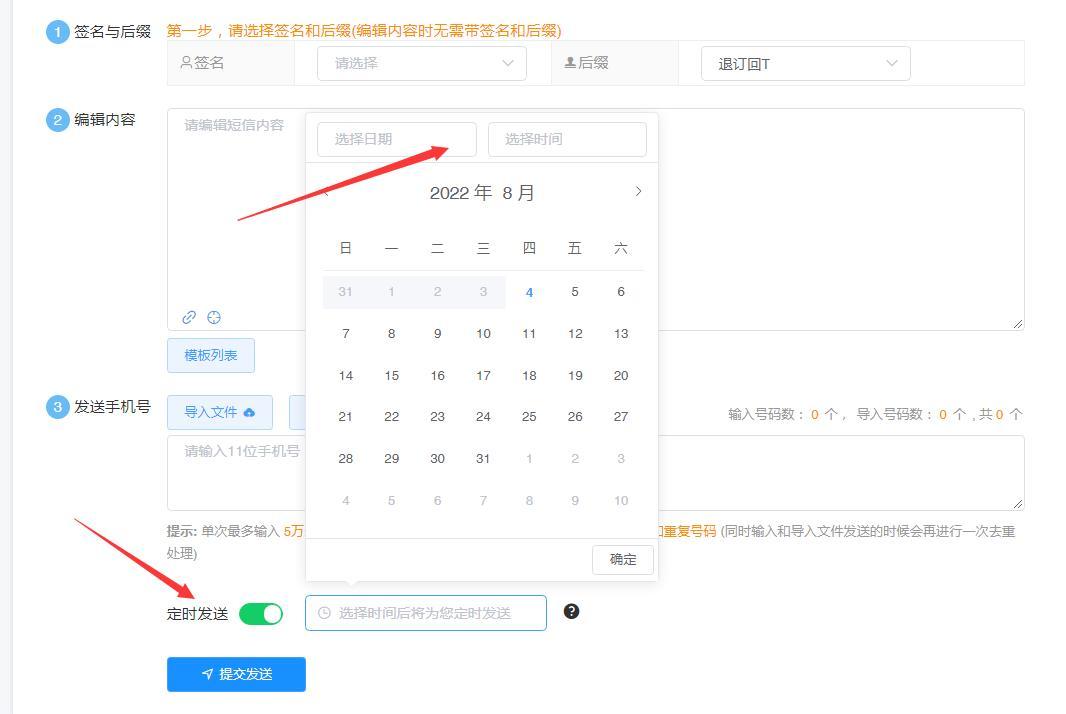Open the 模板列表 button
This screenshot has height=714, width=1066.
(211, 355)
